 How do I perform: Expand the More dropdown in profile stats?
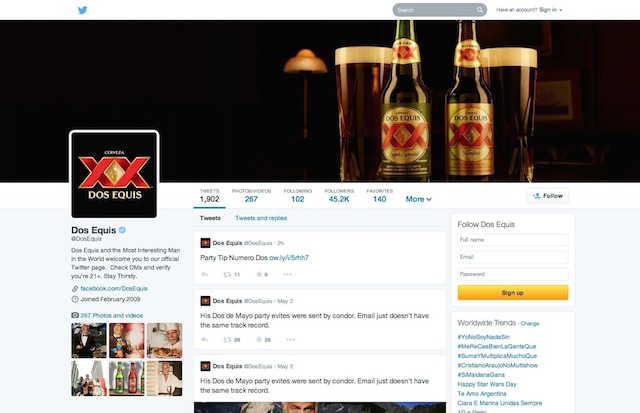click(418, 199)
